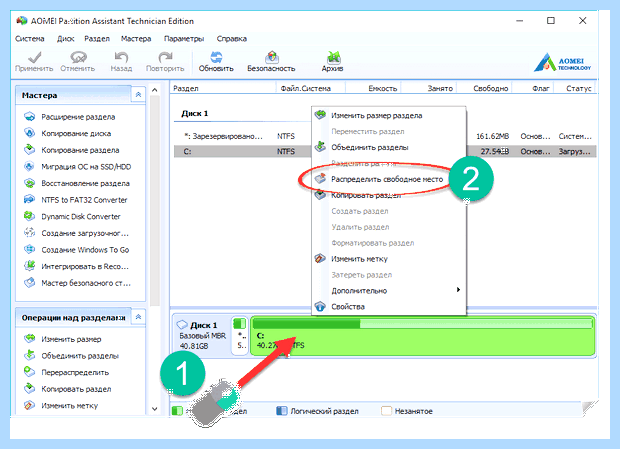Collapse the Операции над разделами panel chevron

click(138, 317)
